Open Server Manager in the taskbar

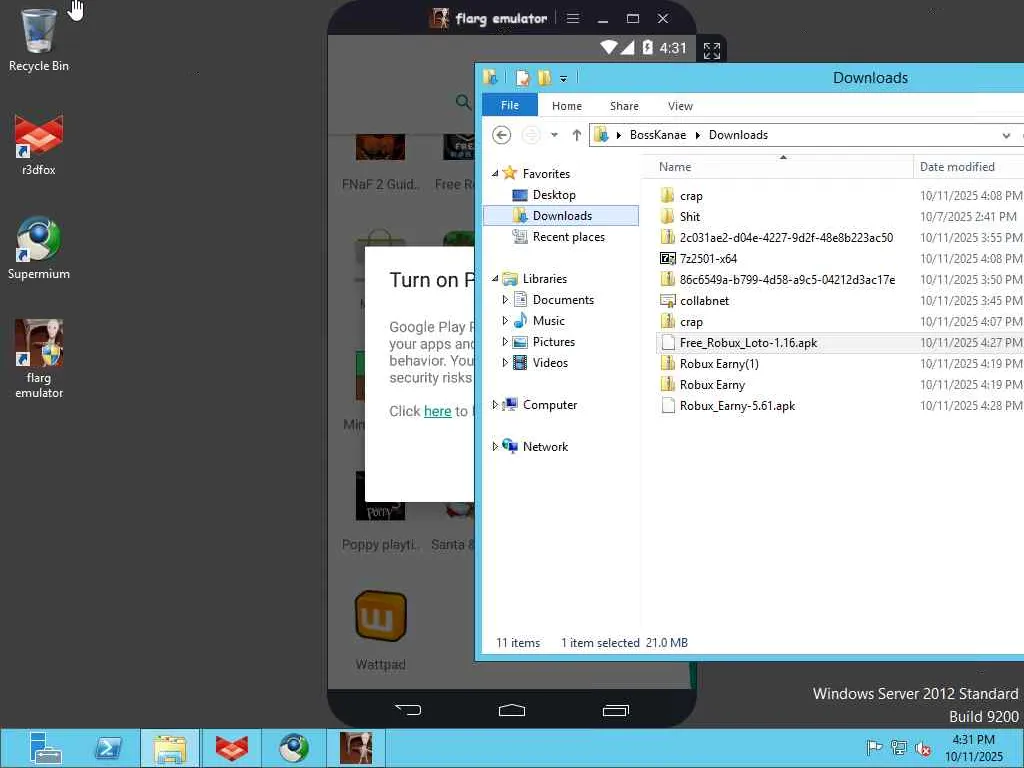pyautogui.click(x=45, y=748)
